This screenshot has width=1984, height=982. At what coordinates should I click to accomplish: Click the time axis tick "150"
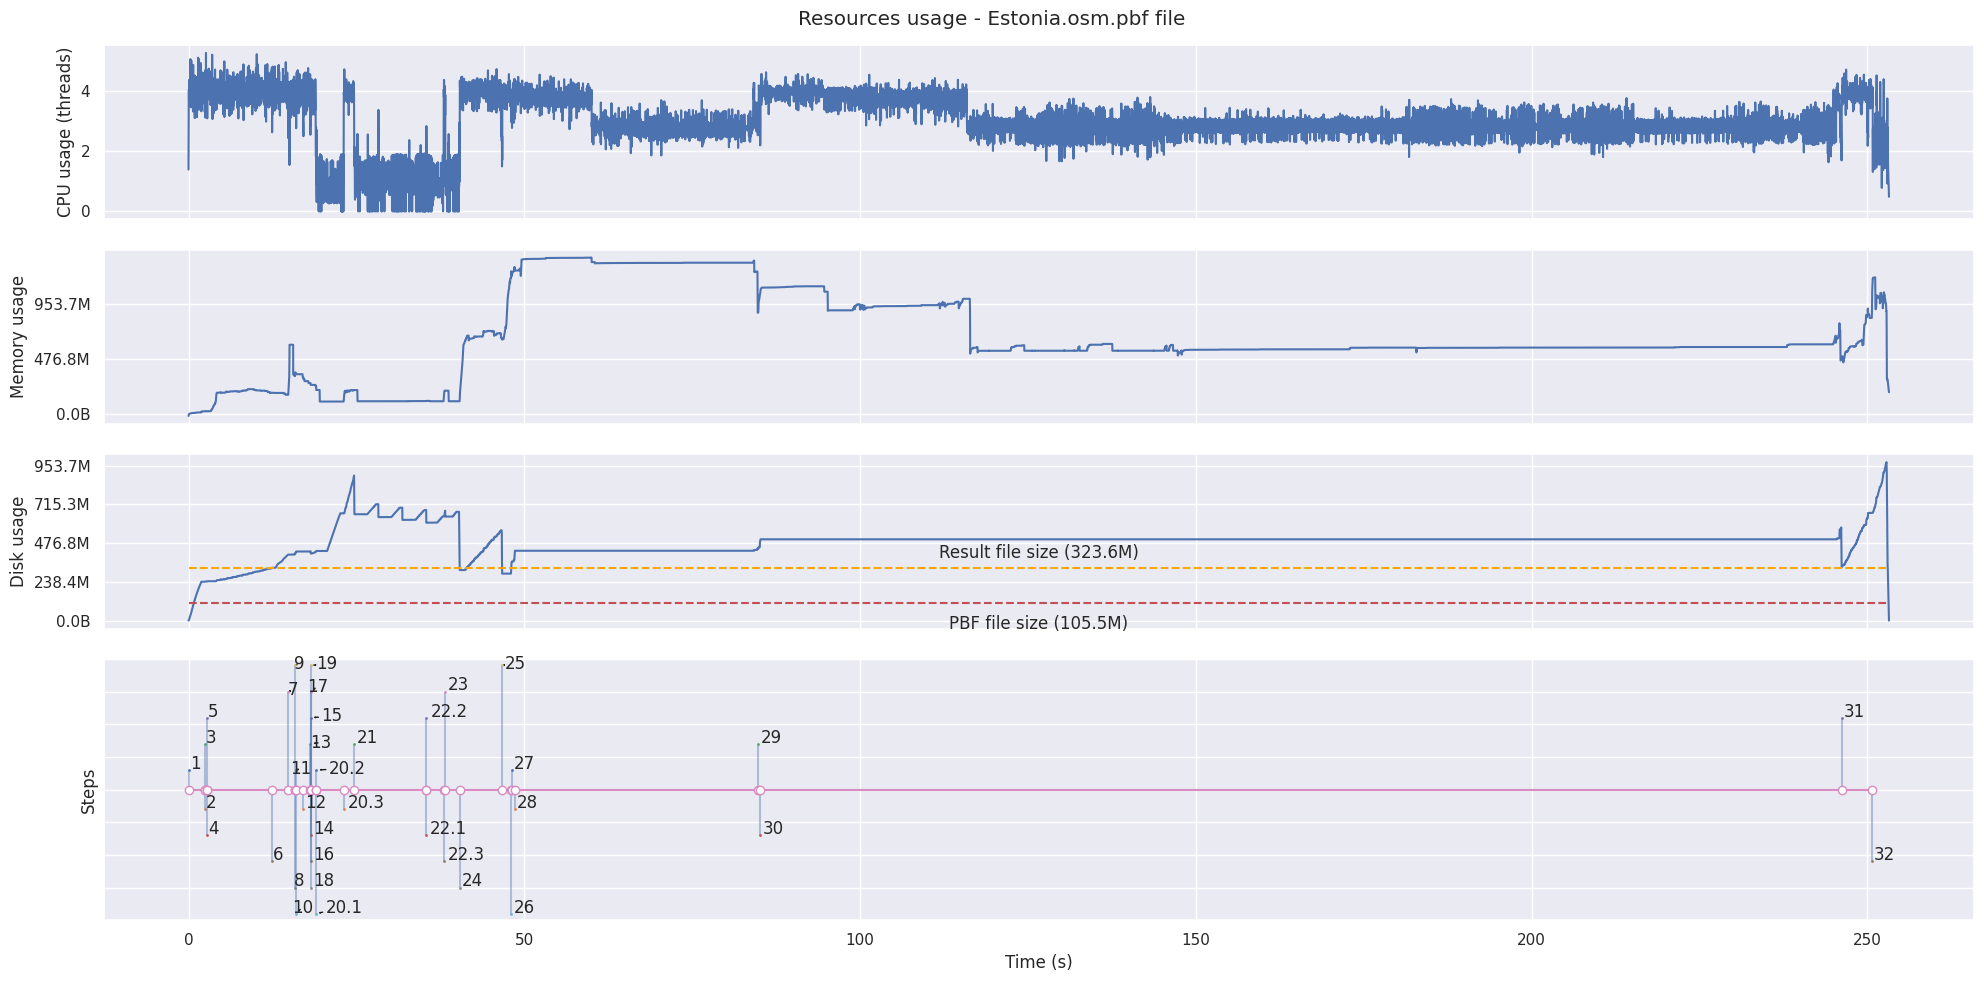point(1196,940)
